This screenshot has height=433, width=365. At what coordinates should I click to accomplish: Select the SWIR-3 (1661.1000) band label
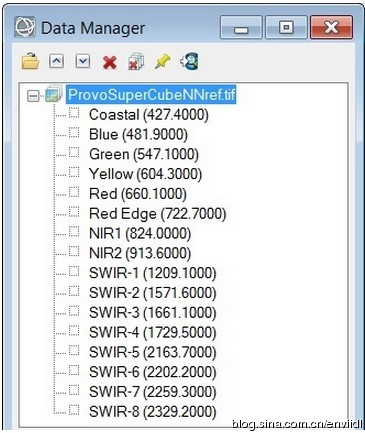pos(153,313)
